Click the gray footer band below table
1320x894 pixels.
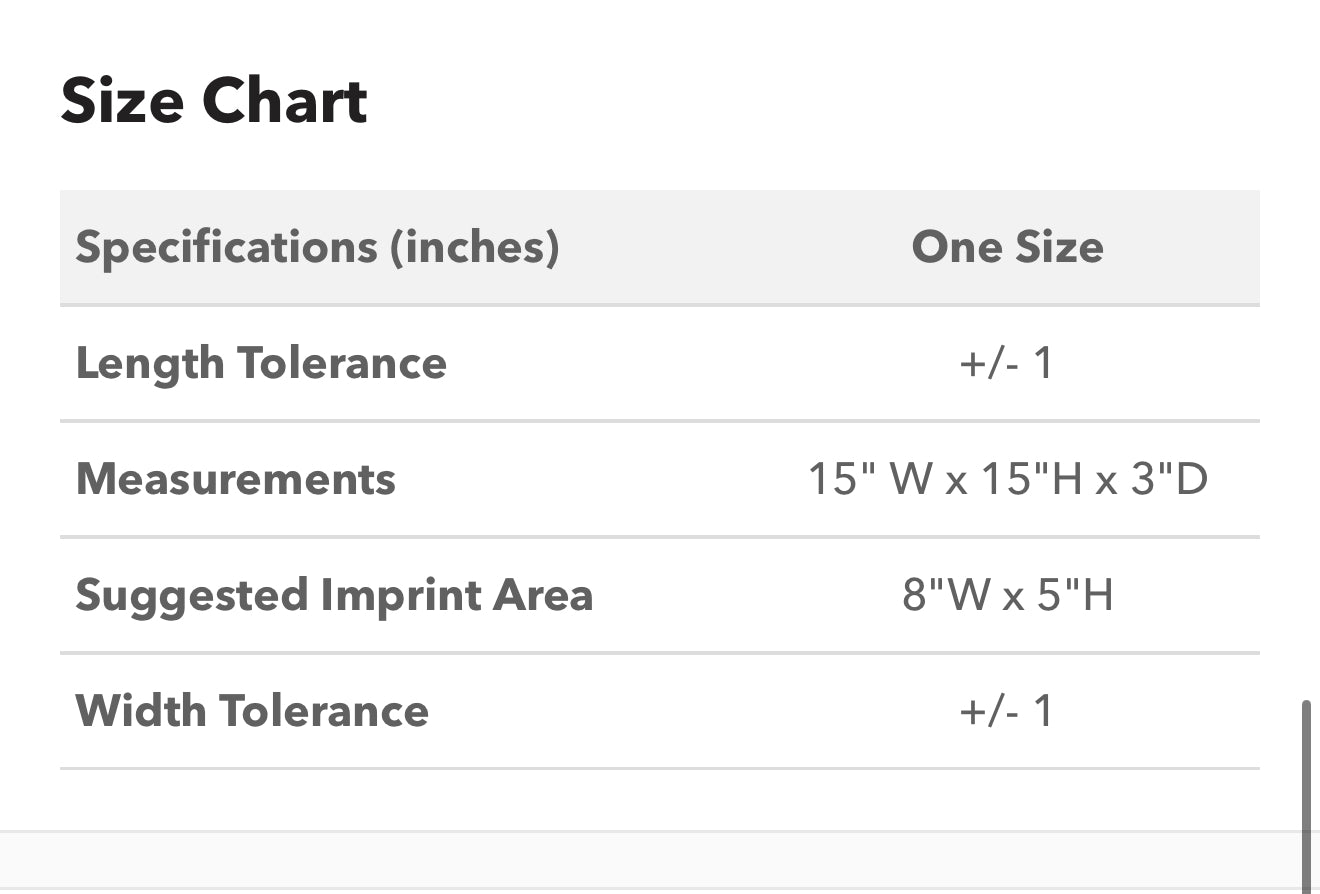click(650, 860)
